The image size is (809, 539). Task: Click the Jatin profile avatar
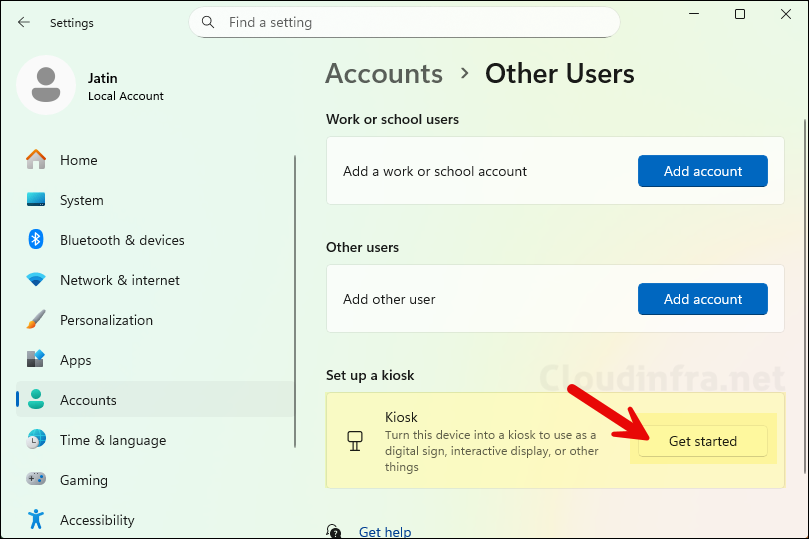45,85
